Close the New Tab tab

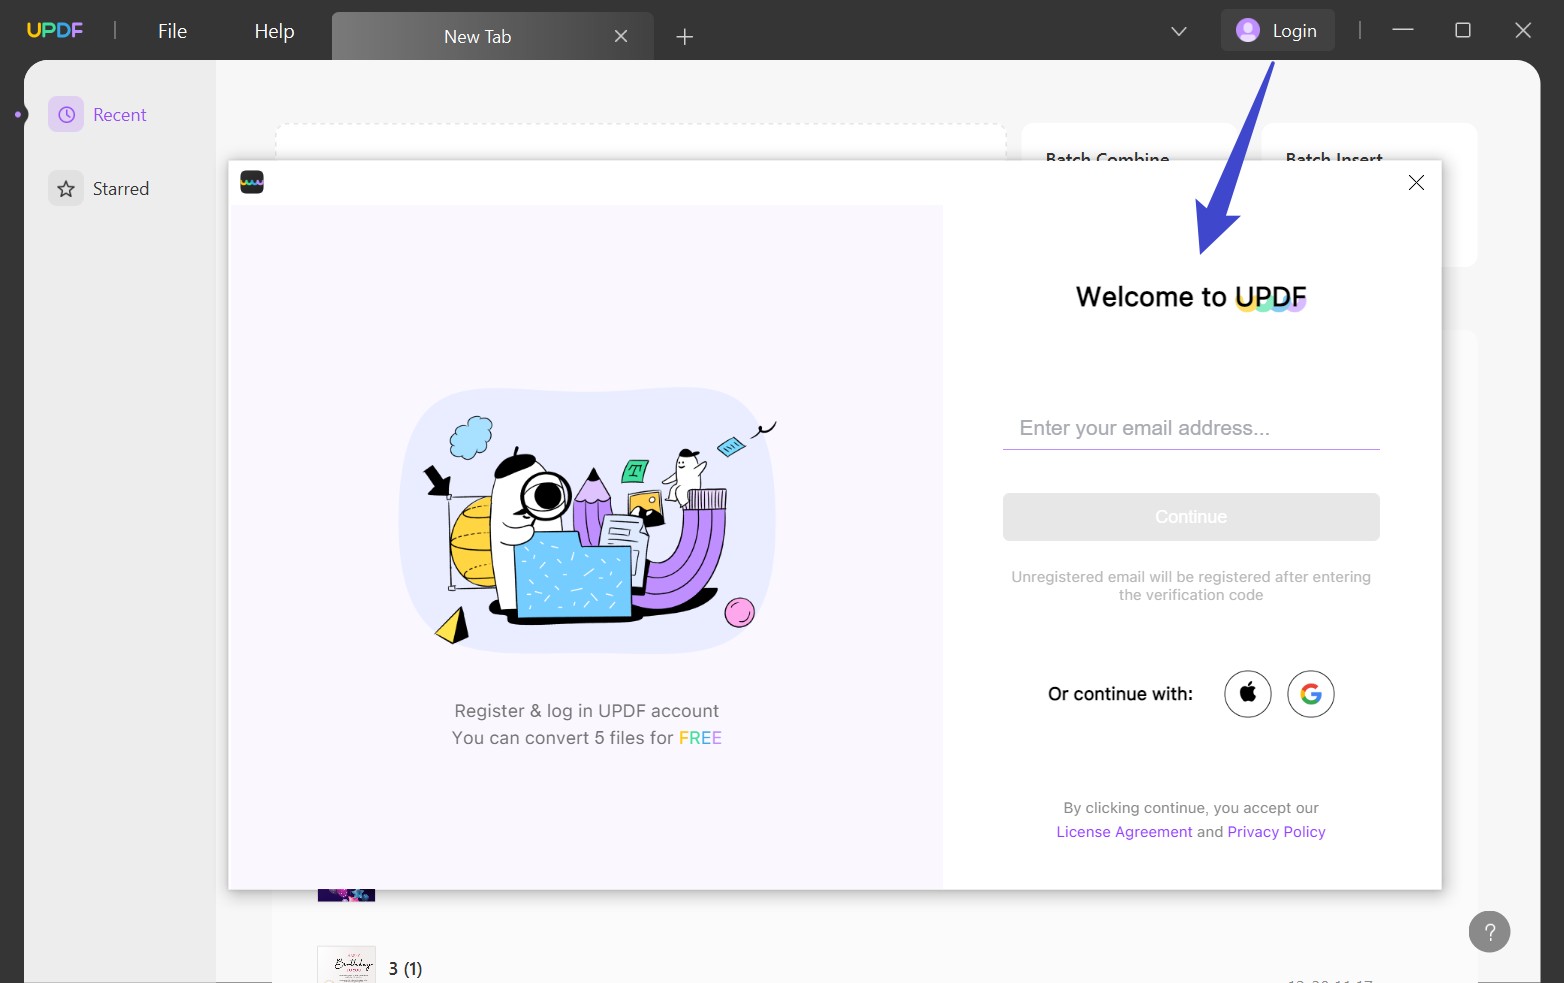[620, 36]
